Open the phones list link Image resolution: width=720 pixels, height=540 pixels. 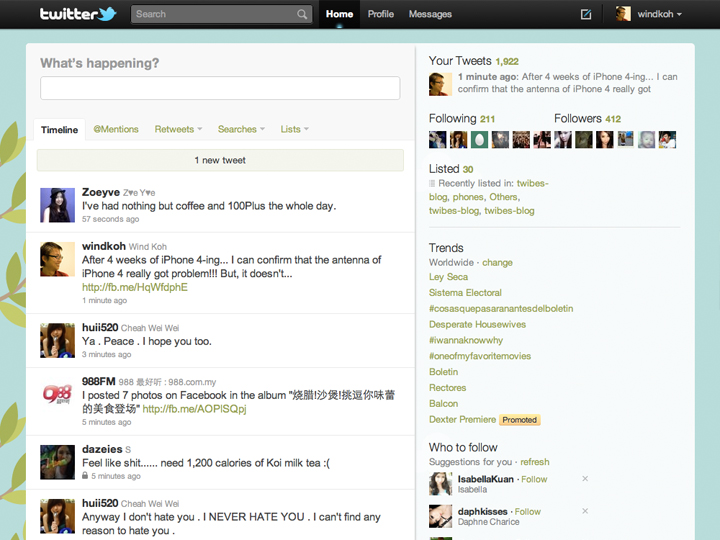[x=468, y=197]
